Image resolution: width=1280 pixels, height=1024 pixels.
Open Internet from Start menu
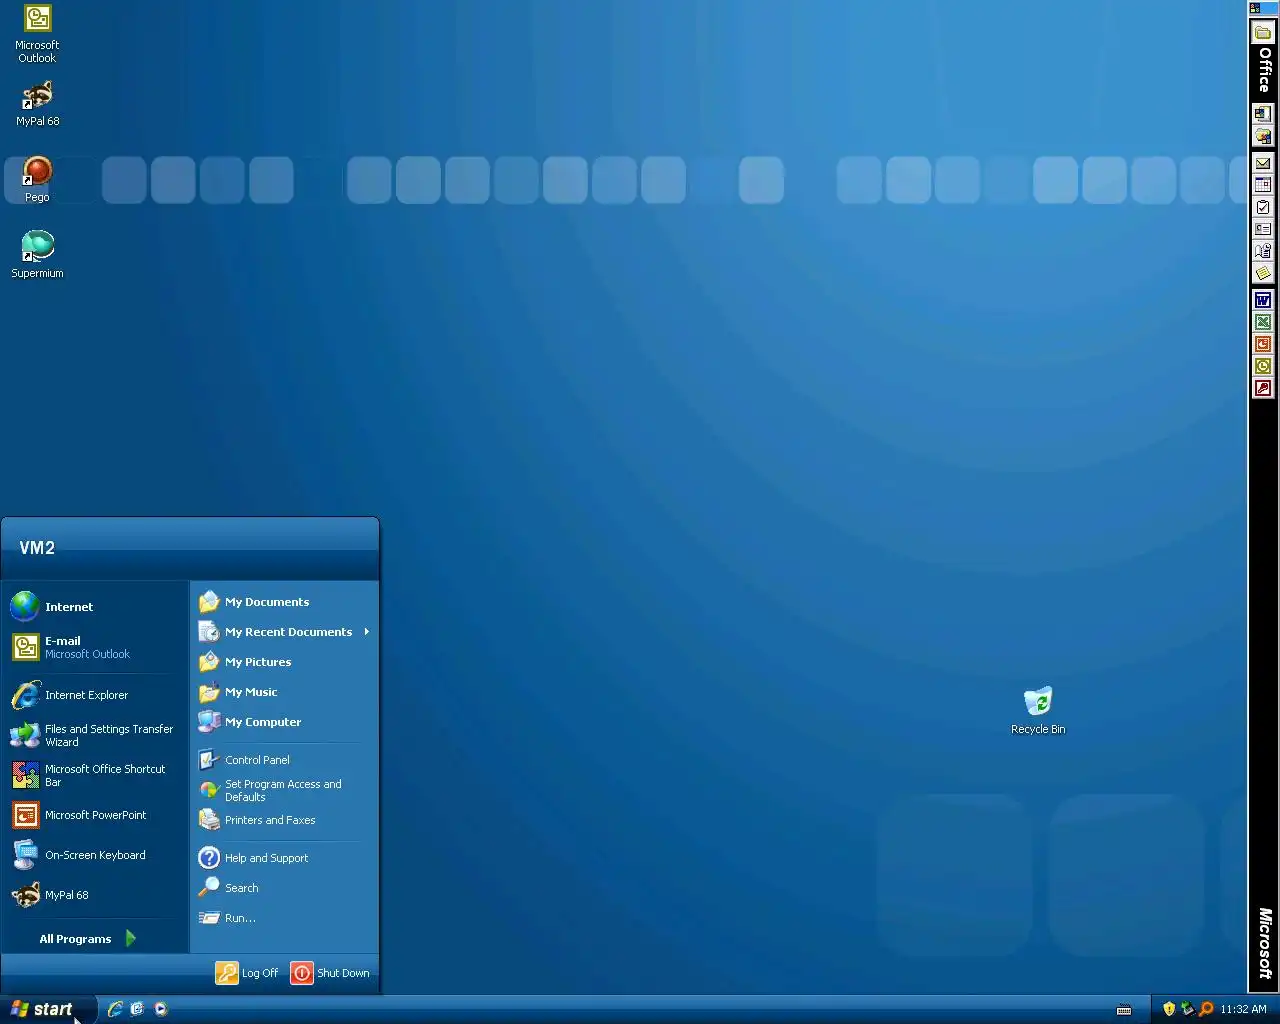point(95,607)
